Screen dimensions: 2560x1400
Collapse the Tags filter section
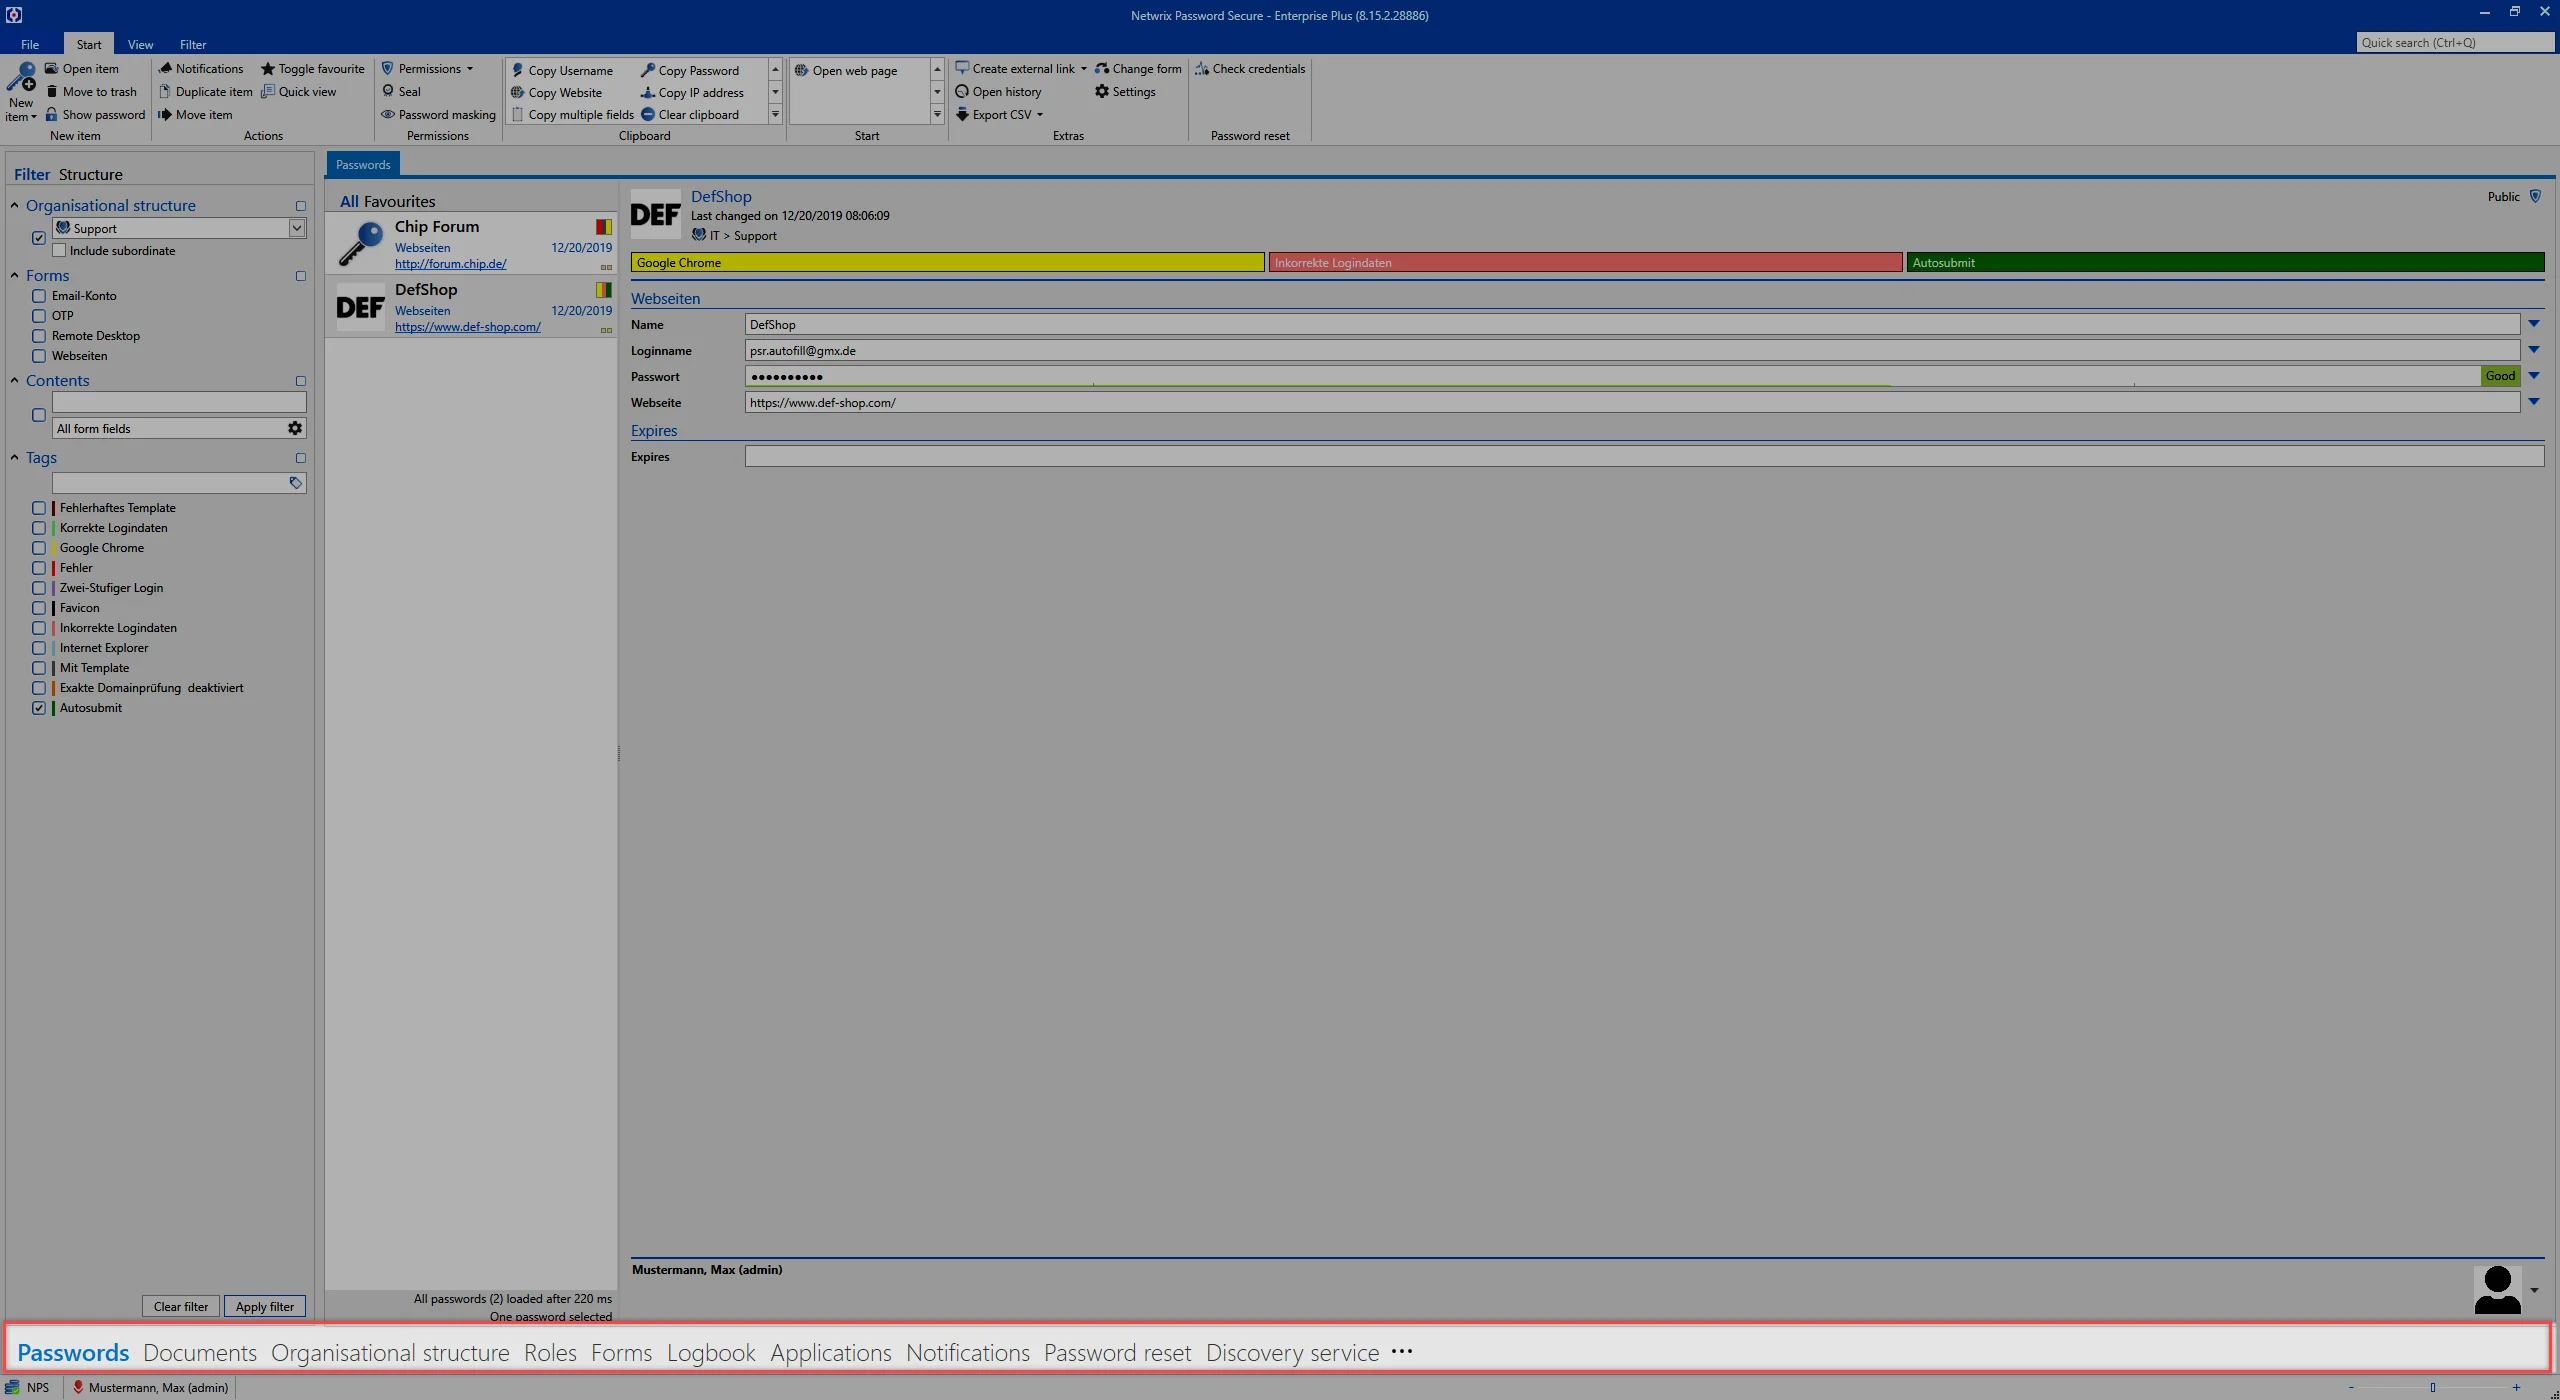(15, 458)
